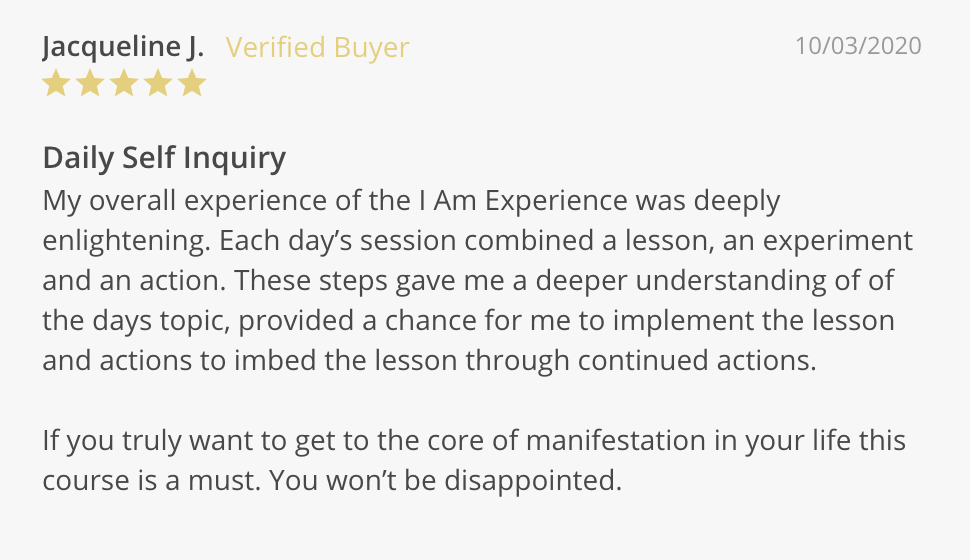Click the first star in the rating
Viewport: 970px width, 560px height.
[x=56, y=84]
